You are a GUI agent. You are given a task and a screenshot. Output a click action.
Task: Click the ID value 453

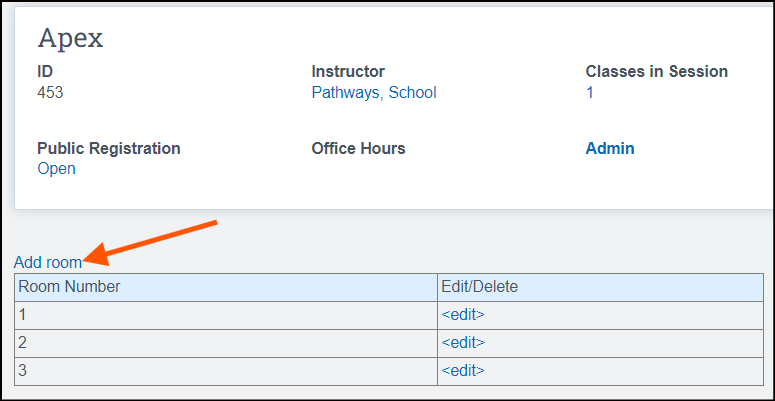[x=50, y=92]
